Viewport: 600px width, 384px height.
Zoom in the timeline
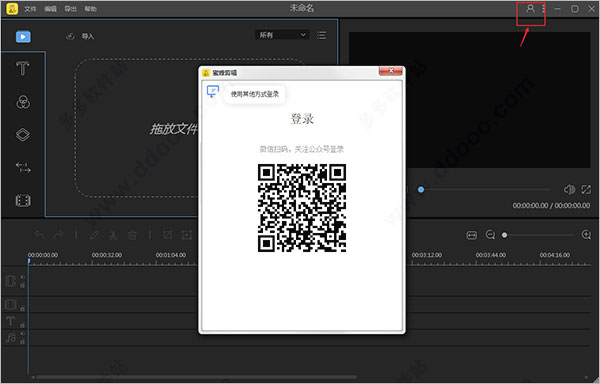tap(586, 235)
